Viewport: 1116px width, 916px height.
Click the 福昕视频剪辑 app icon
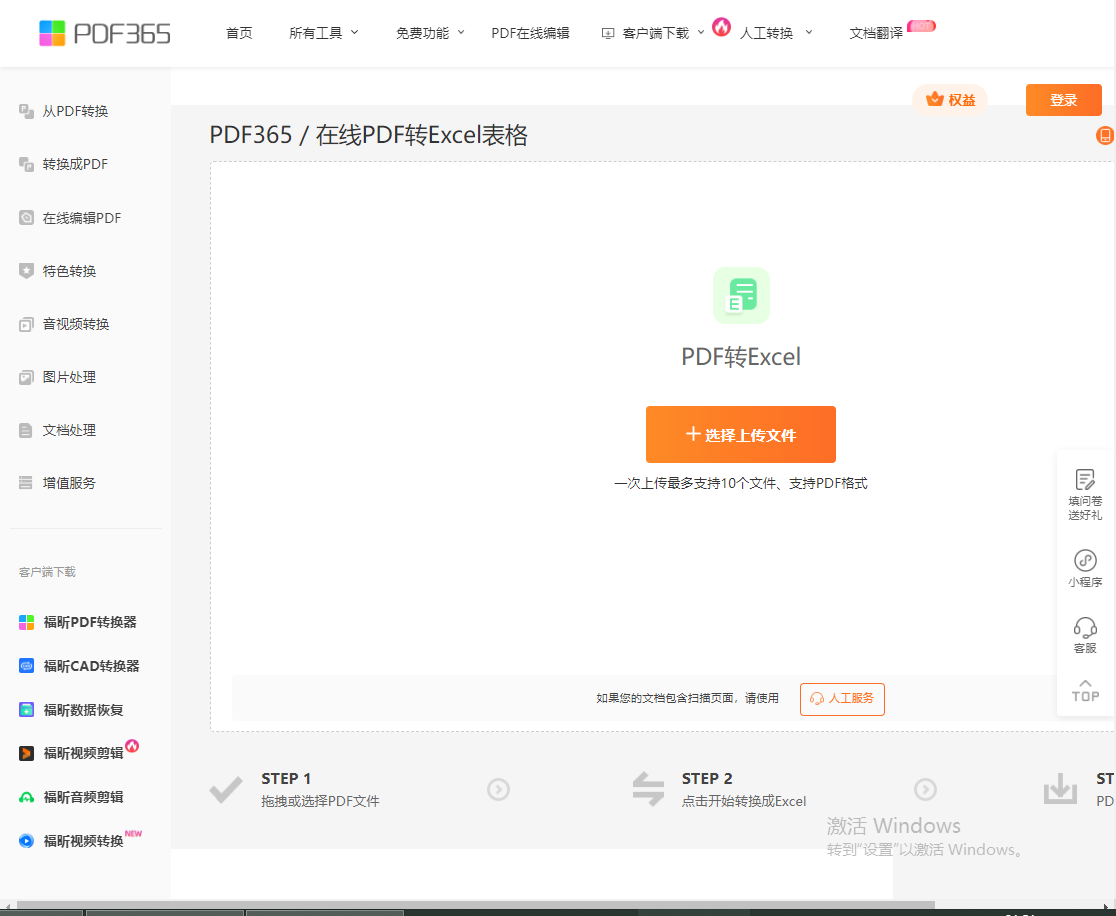(x=26, y=754)
